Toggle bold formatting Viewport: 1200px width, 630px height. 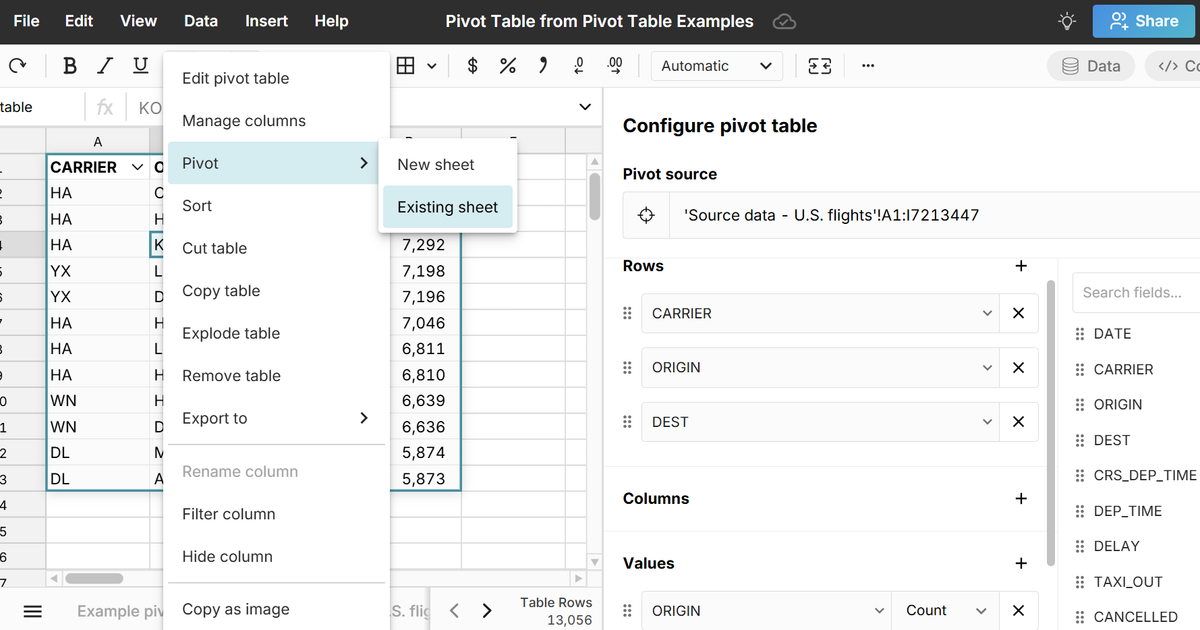[x=70, y=66]
